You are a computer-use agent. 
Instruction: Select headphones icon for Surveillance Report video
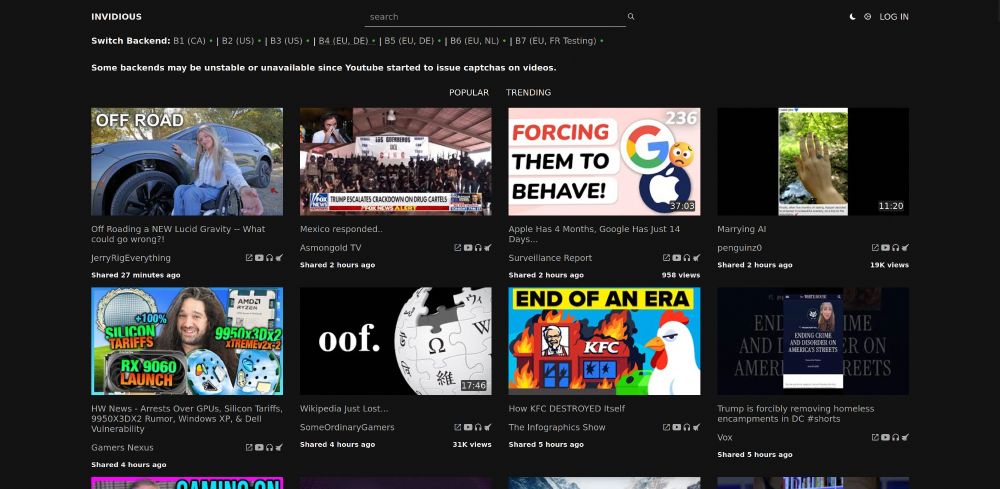[x=686, y=258]
